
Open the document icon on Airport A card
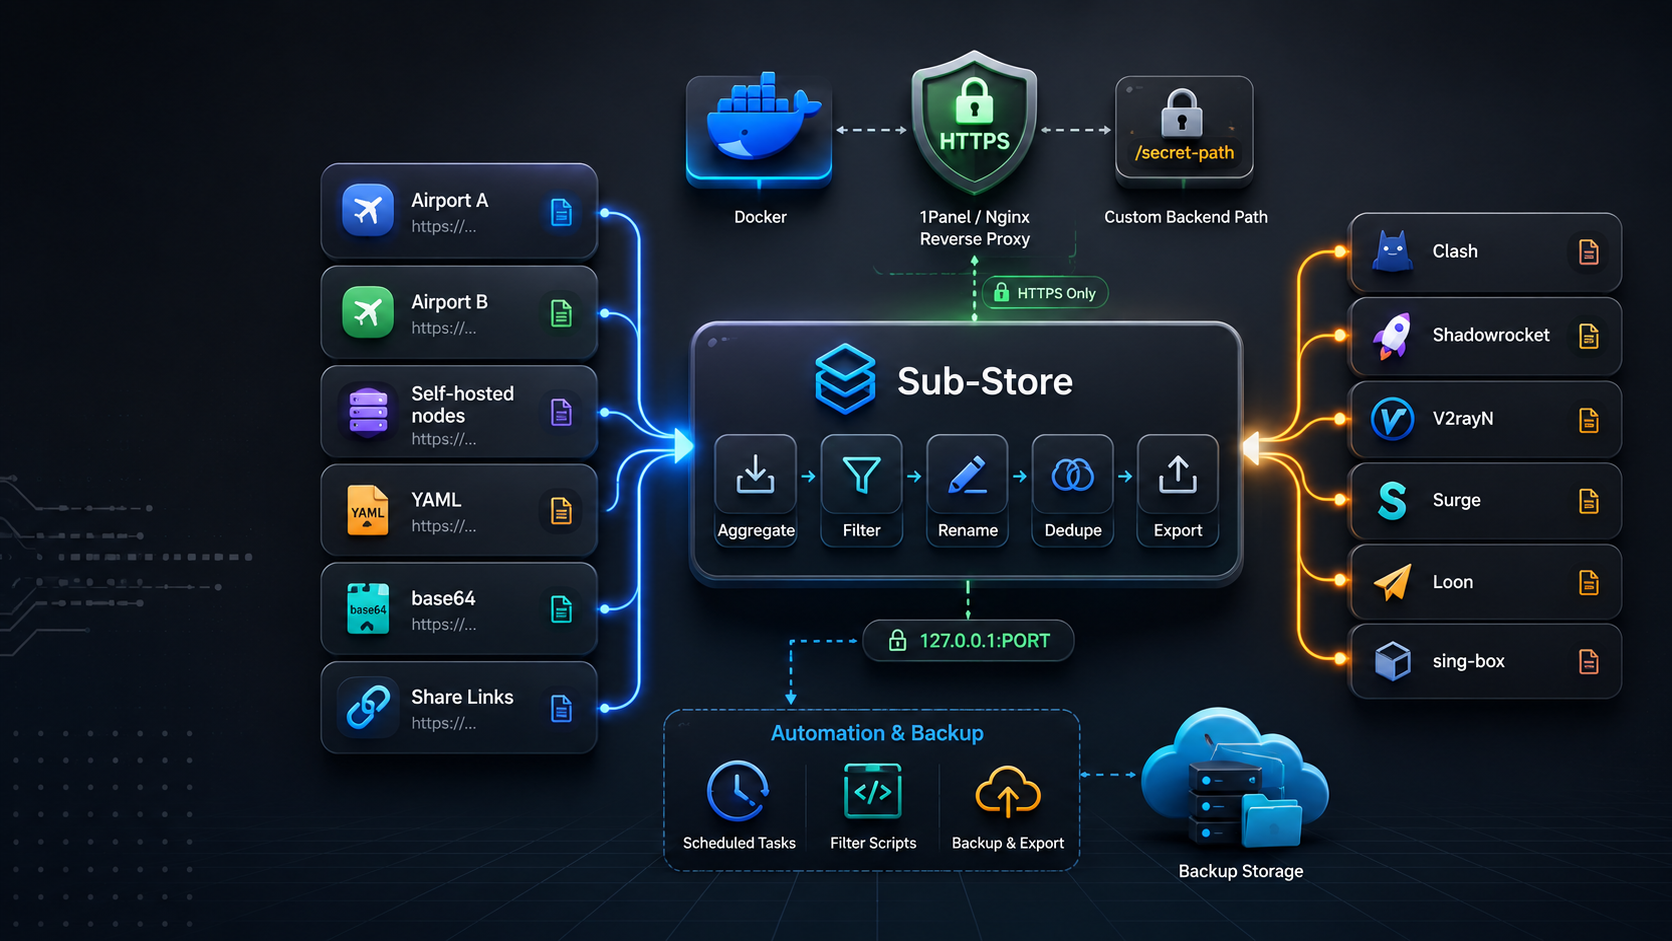click(x=561, y=212)
